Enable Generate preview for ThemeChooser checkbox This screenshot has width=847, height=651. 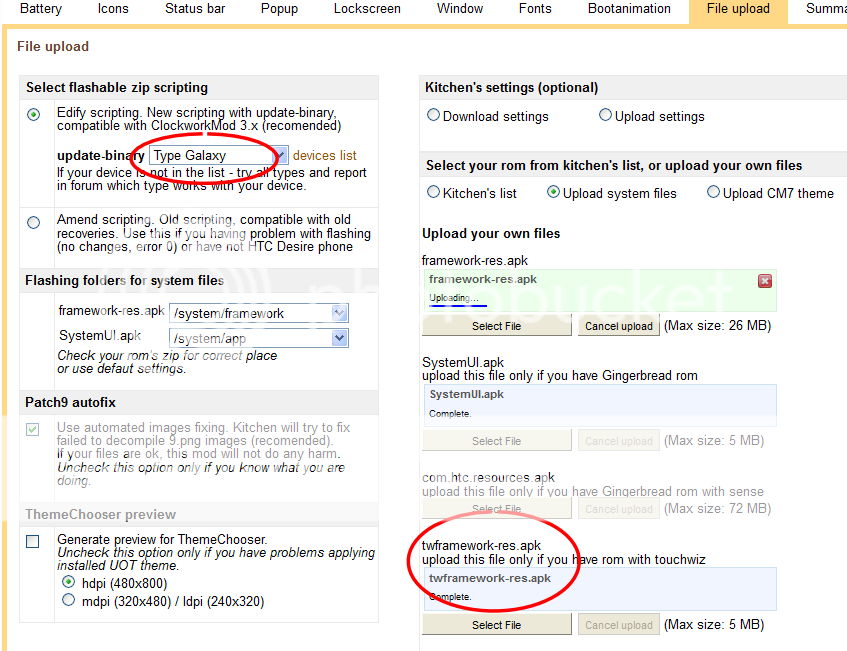click(x=33, y=541)
